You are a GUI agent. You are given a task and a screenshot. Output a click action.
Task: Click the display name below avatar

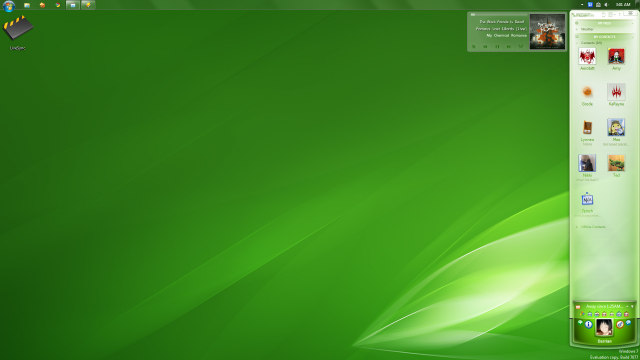(x=604, y=341)
